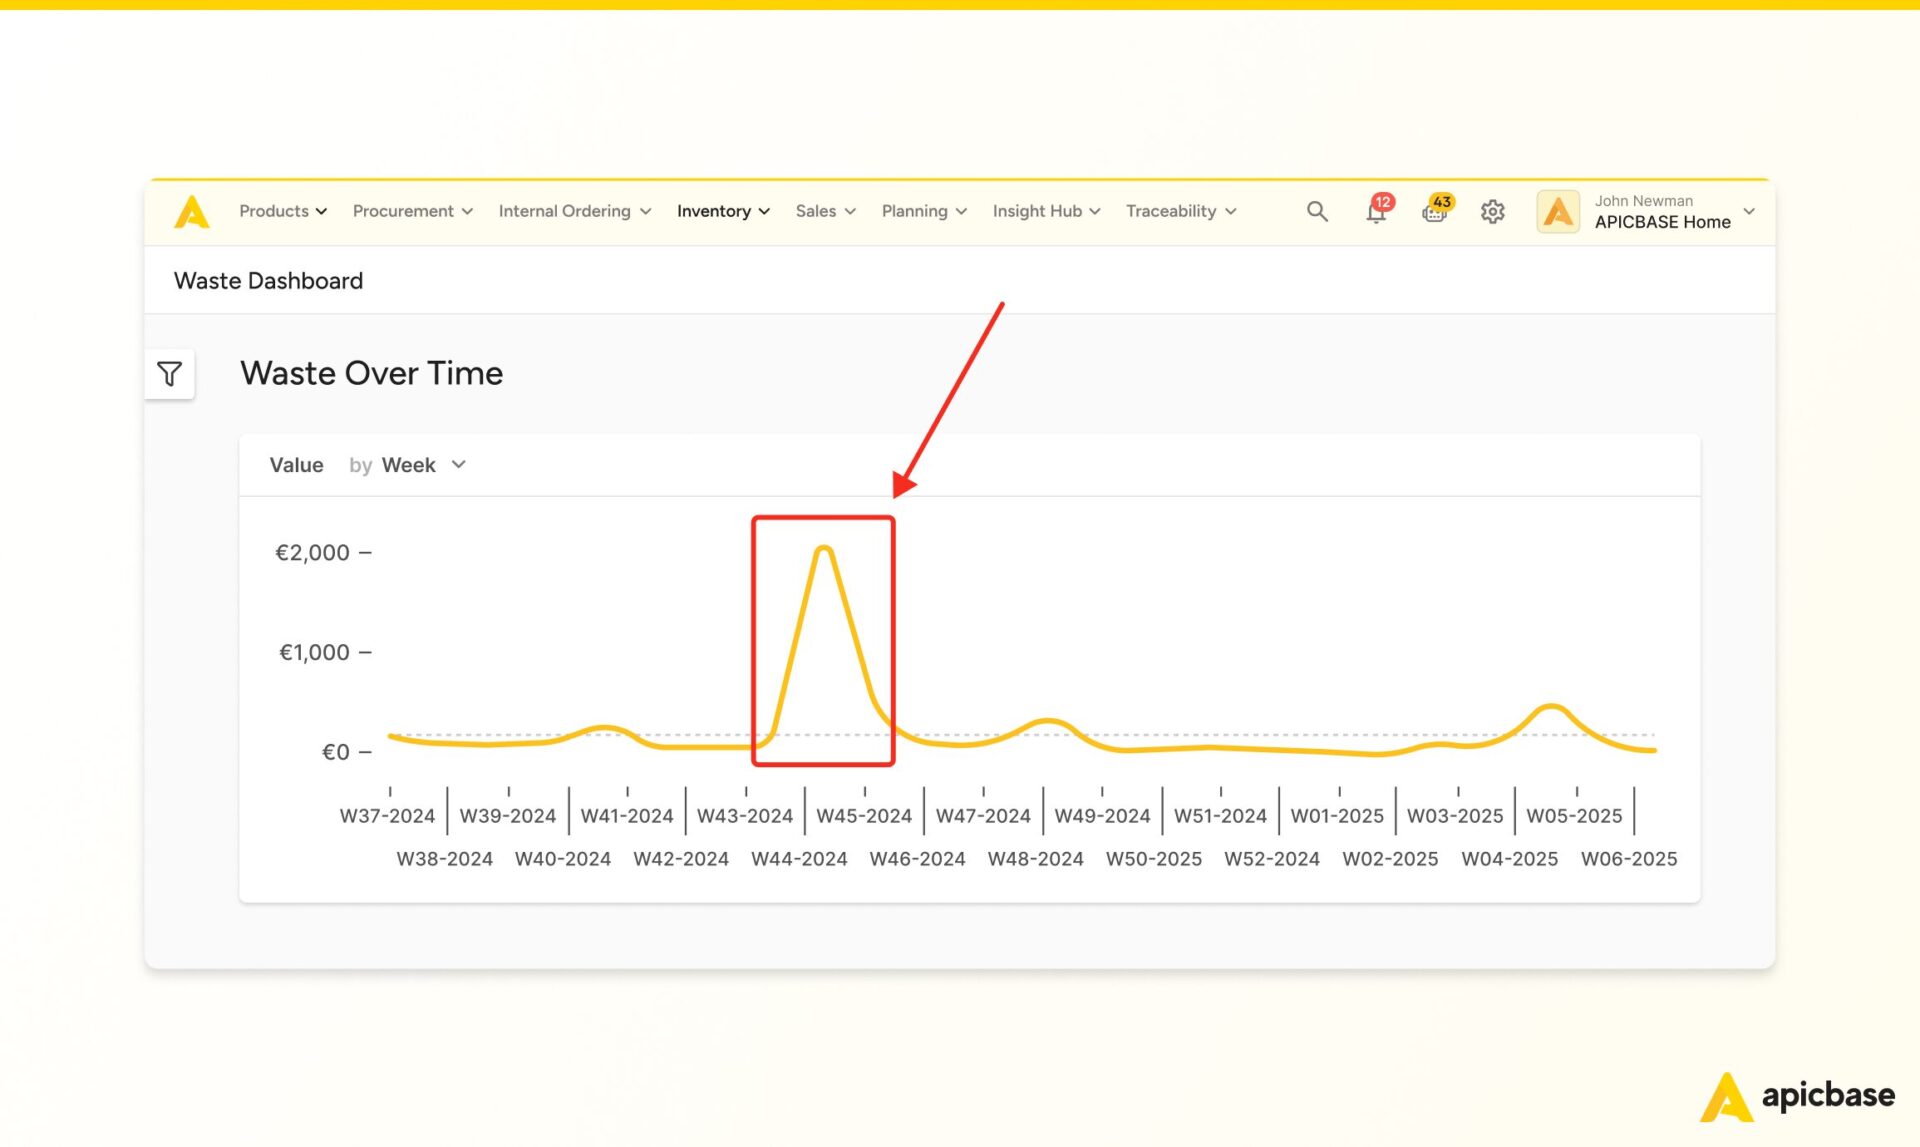
Task: Click the APICBASE Home account switcher
Action: (x=1646, y=212)
